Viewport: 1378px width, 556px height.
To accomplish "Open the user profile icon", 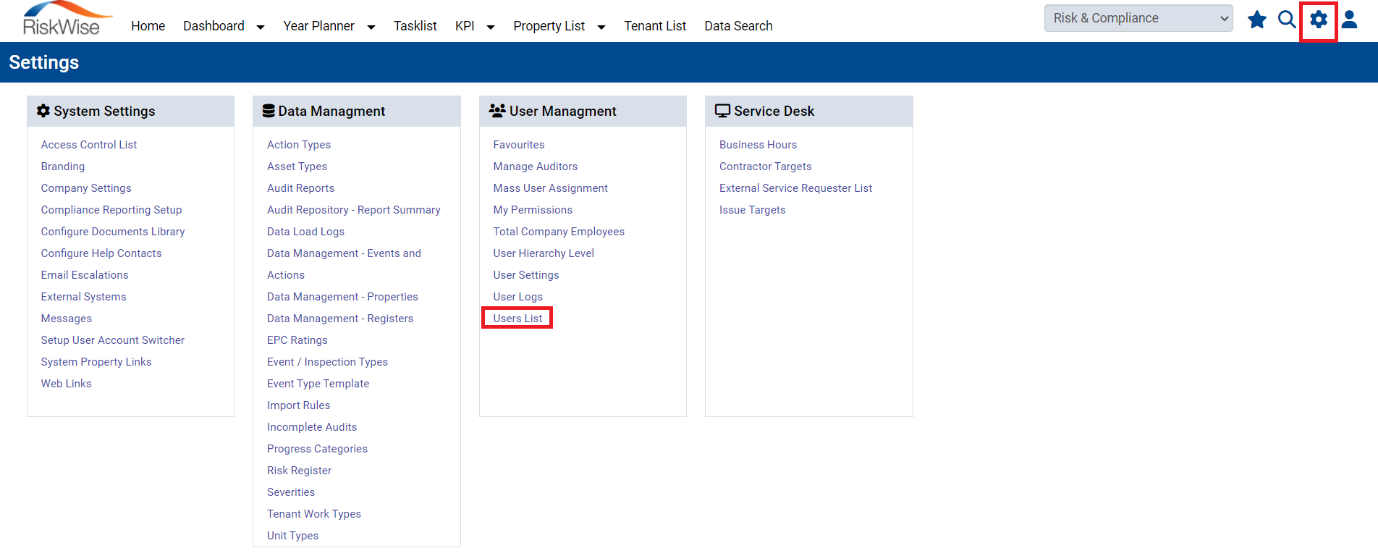I will point(1349,19).
